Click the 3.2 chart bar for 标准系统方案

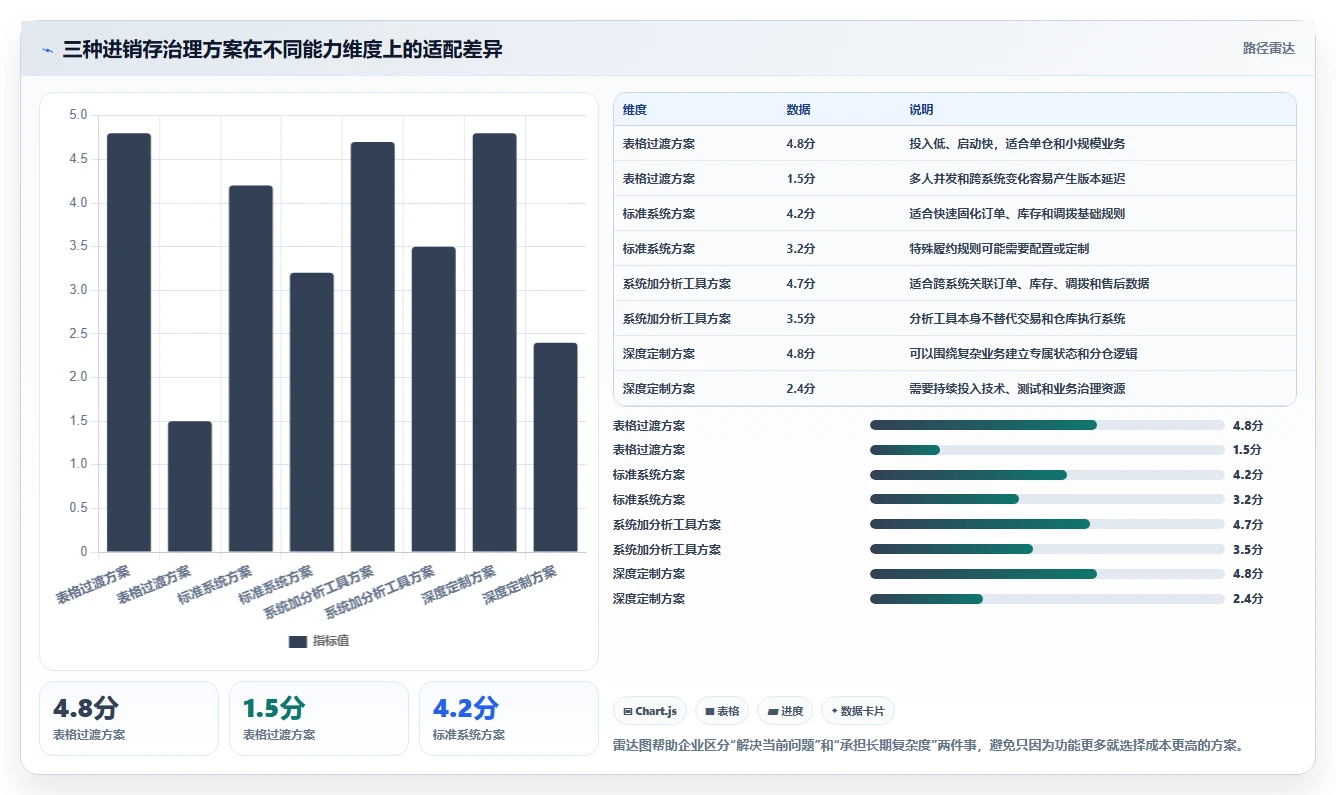click(312, 412)
